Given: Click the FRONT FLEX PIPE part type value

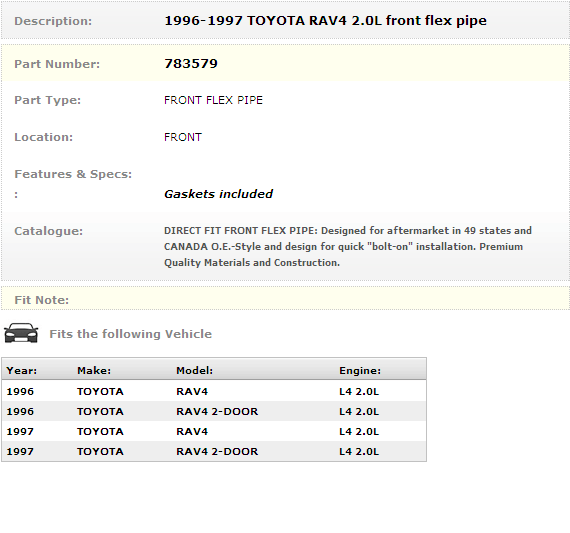Looking at the screenshot, I should (213, 100).
